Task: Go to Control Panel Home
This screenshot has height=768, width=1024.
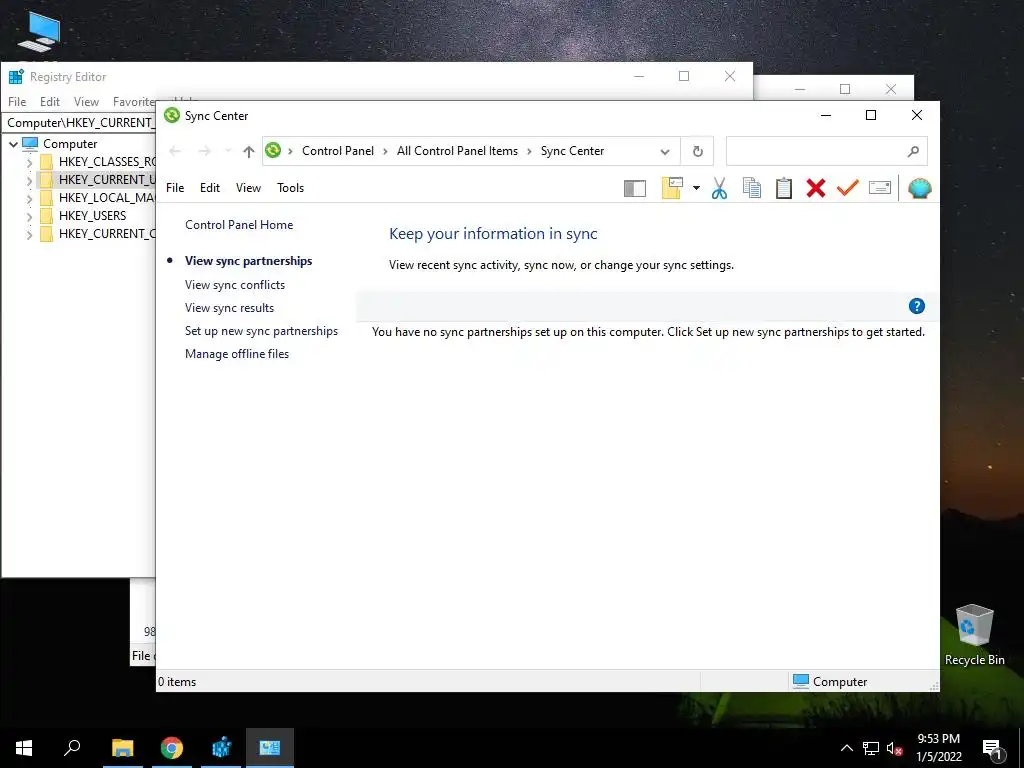Action: click(239, 225)
